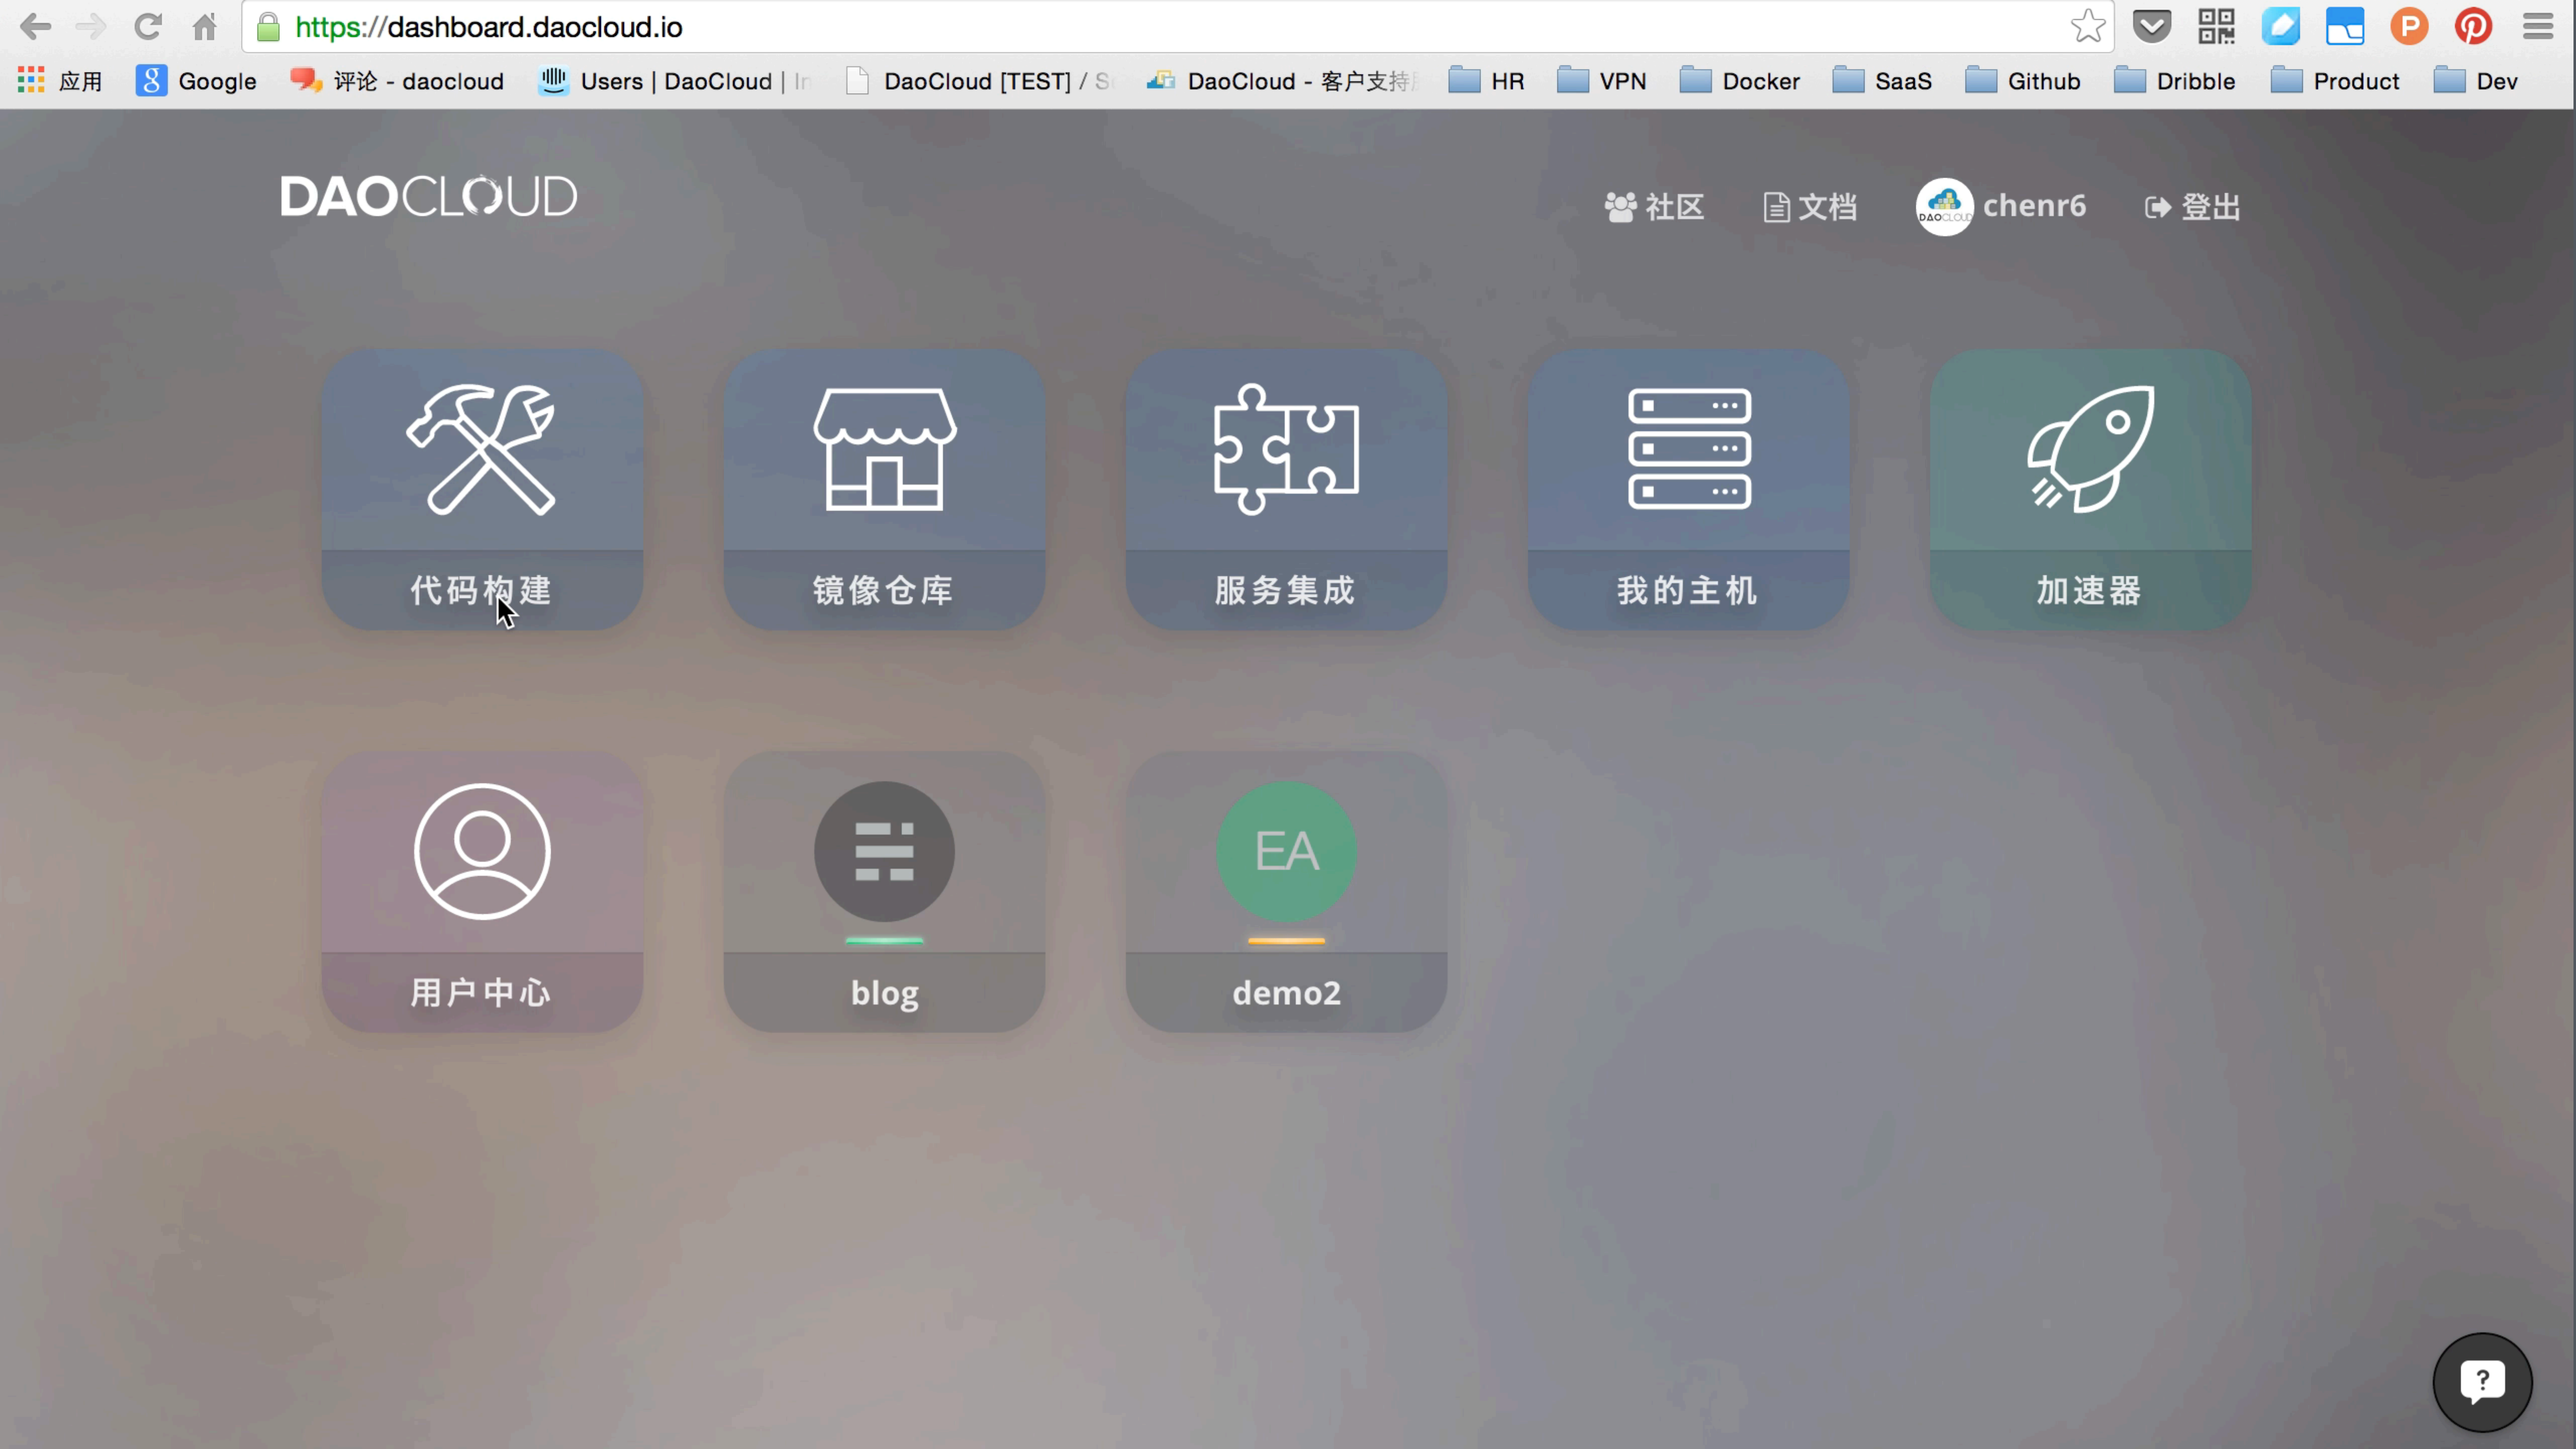Open the blog app tile
Viewport: 2576px width, 1449px height.
coord(884,891)
